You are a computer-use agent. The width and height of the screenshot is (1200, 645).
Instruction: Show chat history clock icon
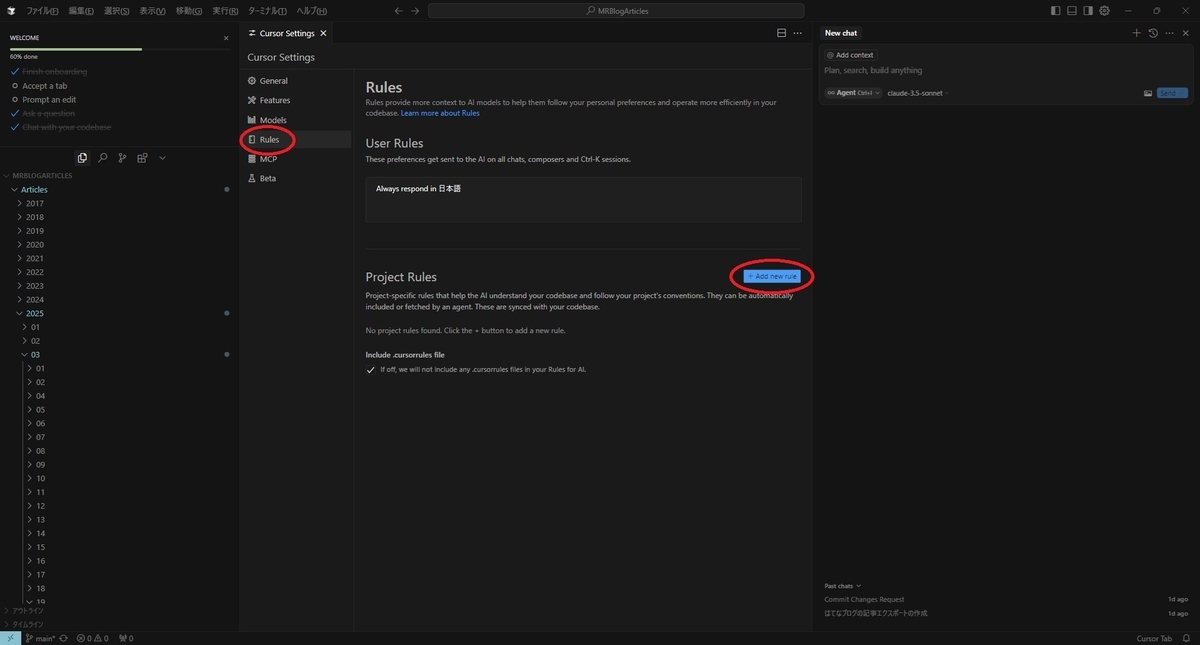(1153, 33)
